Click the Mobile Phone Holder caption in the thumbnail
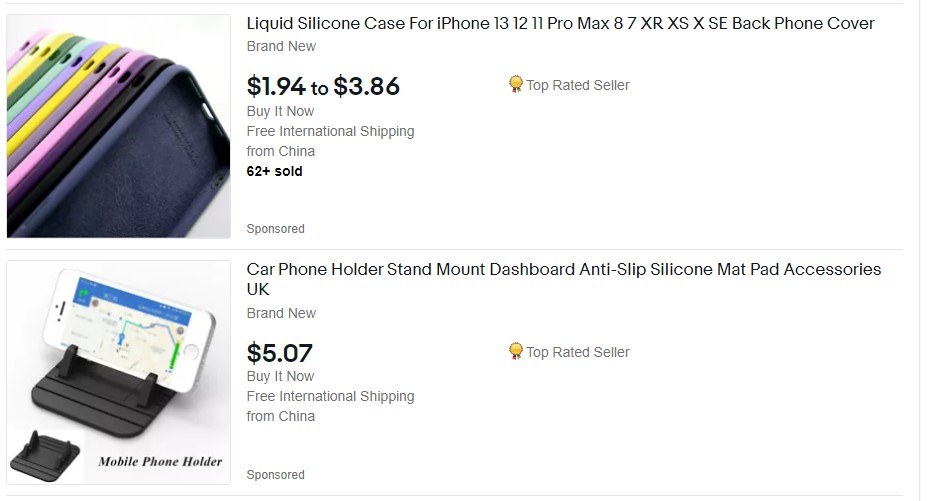Viewport: 928px width, 501px height. tap(160, 462)
